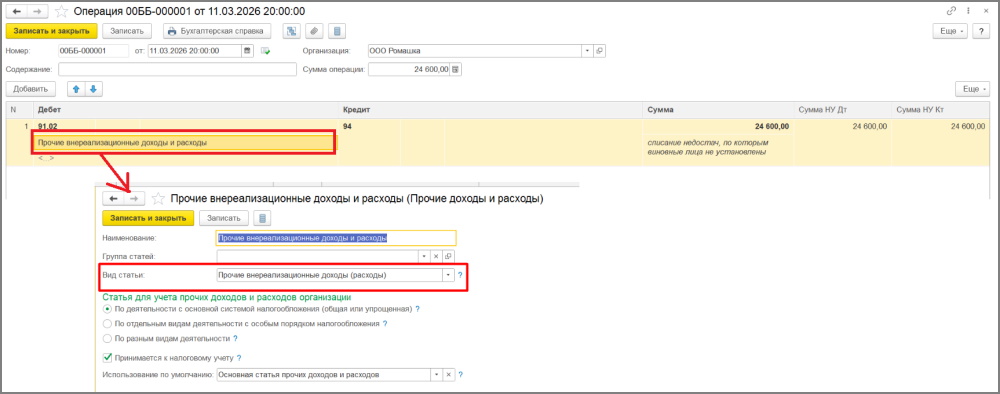Image resolution: width=1000 pixels, height=394 pixels.
Task: Click the Кредит column header
Action: click(490, 110)
